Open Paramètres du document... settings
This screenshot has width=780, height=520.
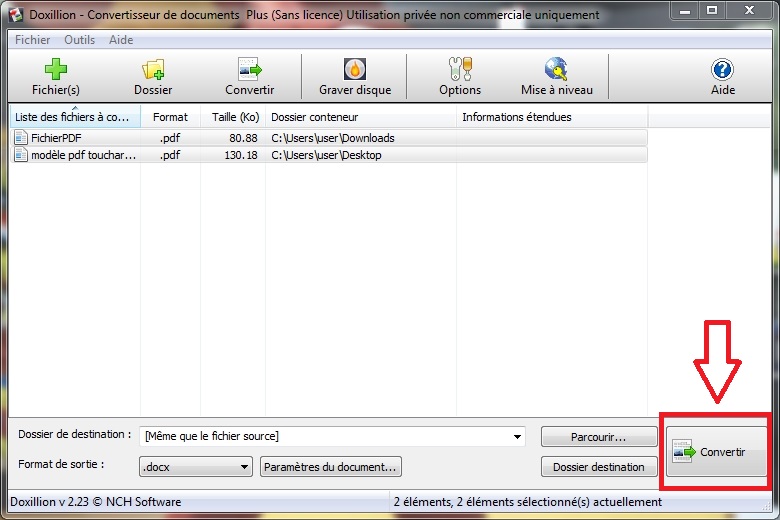pos(331,467)
